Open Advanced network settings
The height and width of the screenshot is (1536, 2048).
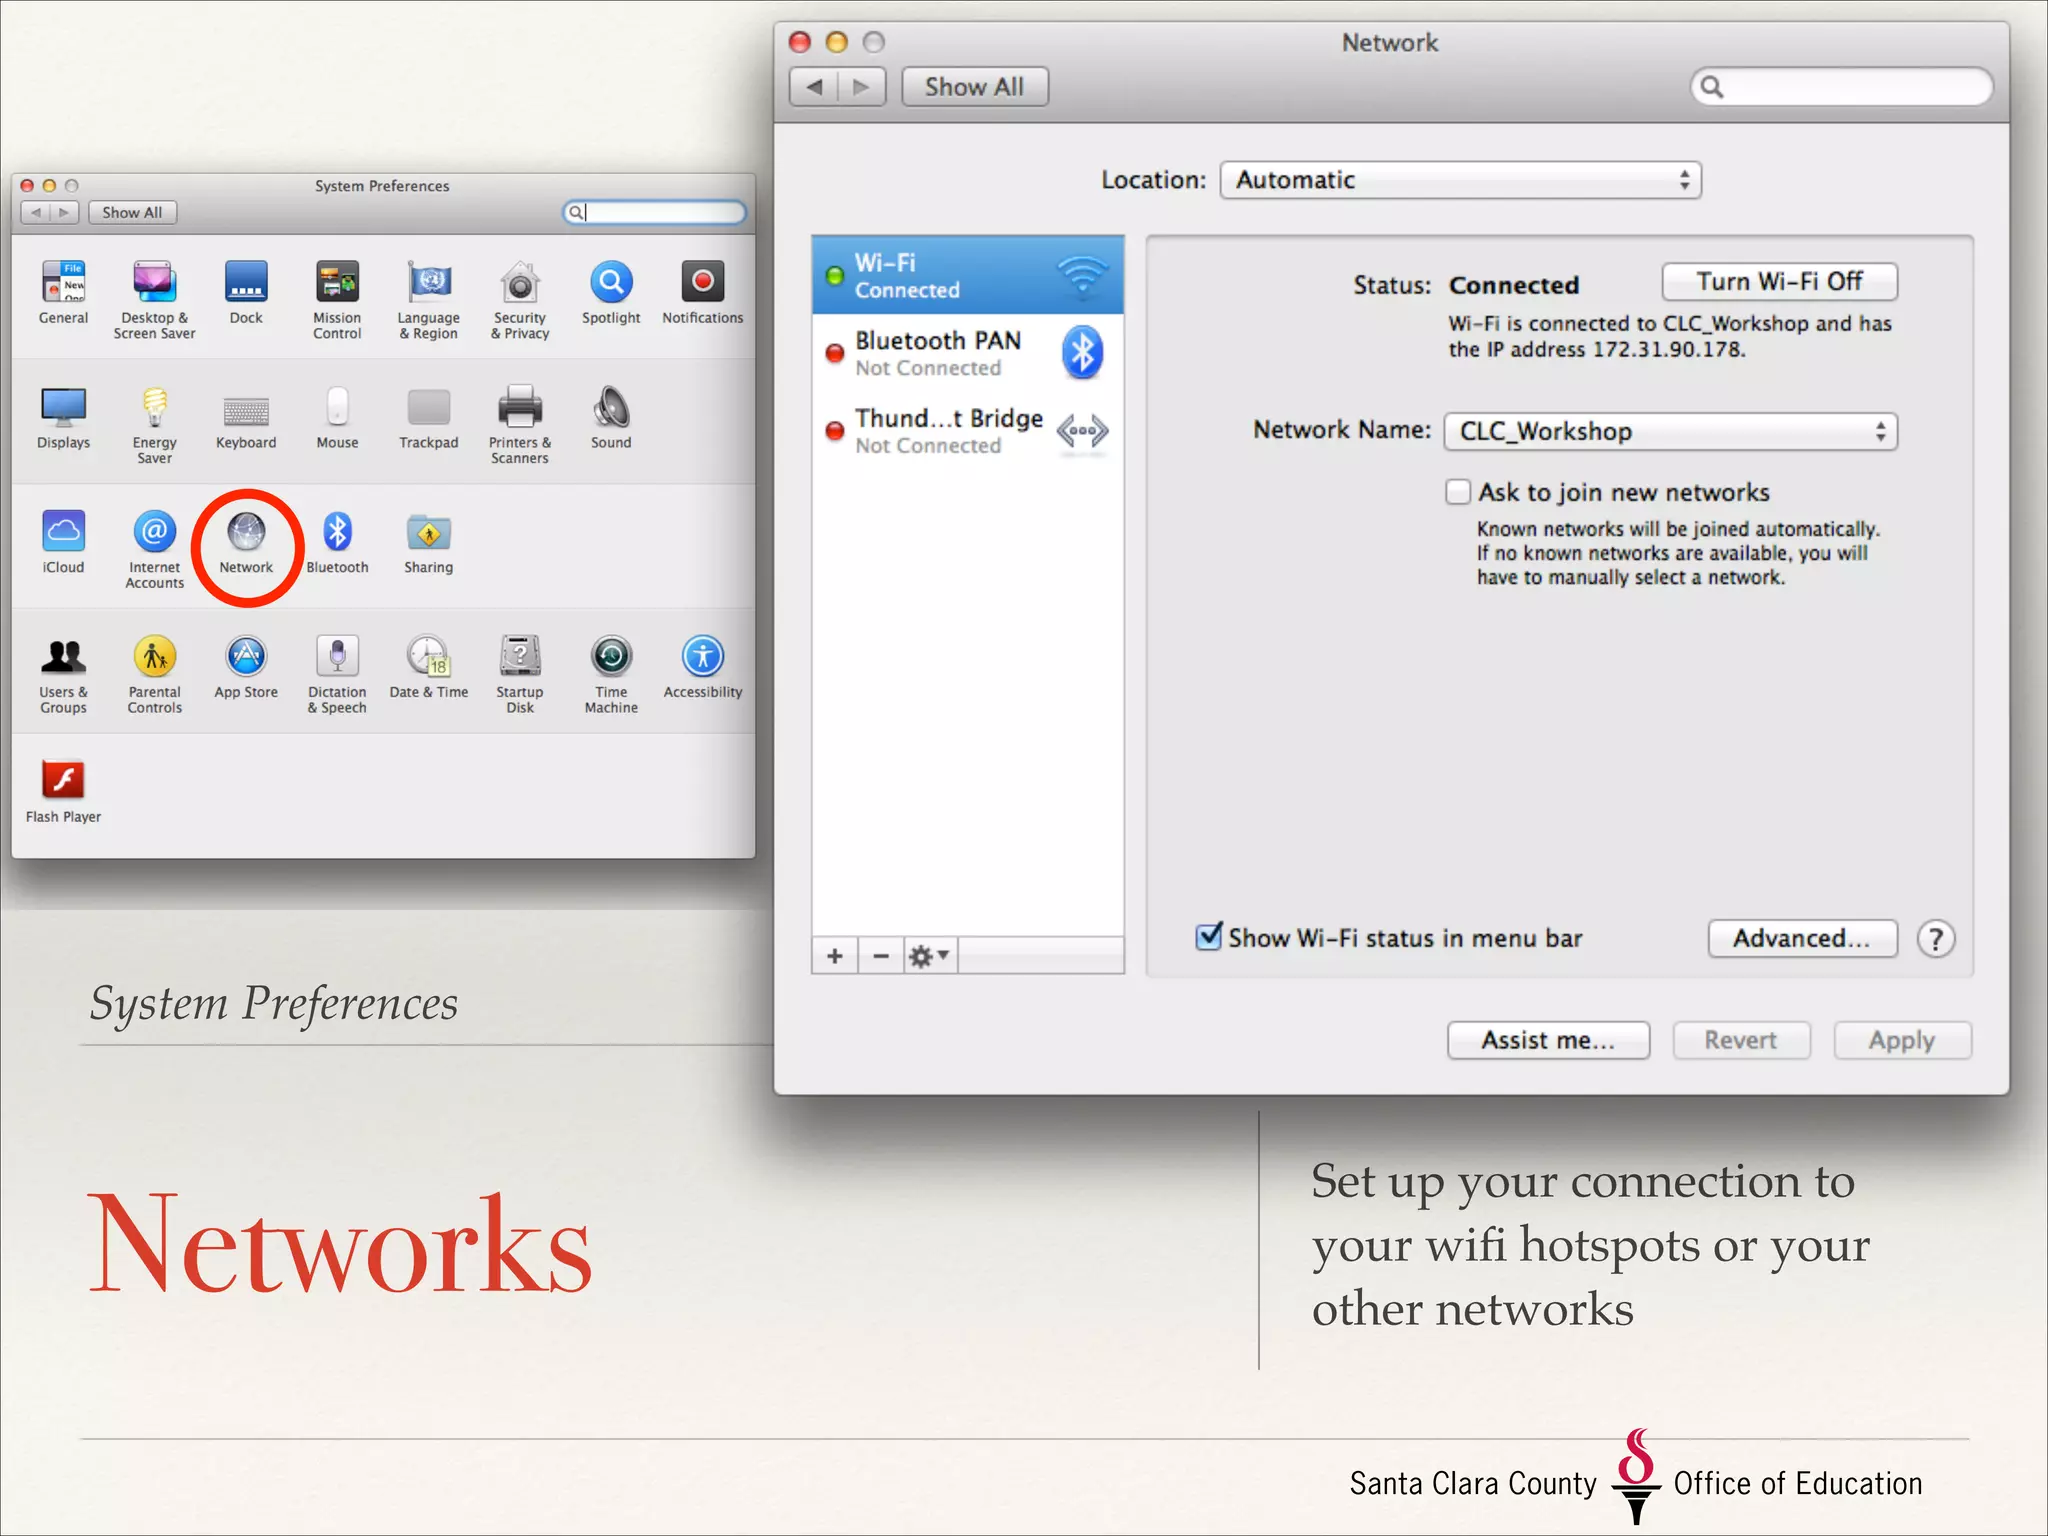click(x=1802, y=938)
